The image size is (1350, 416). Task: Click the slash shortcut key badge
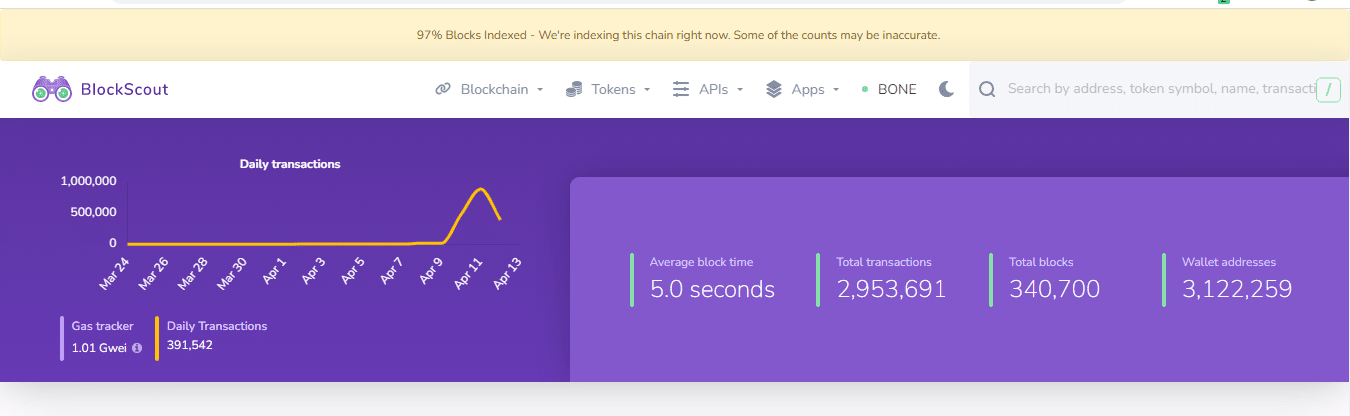coord(1328,90)
